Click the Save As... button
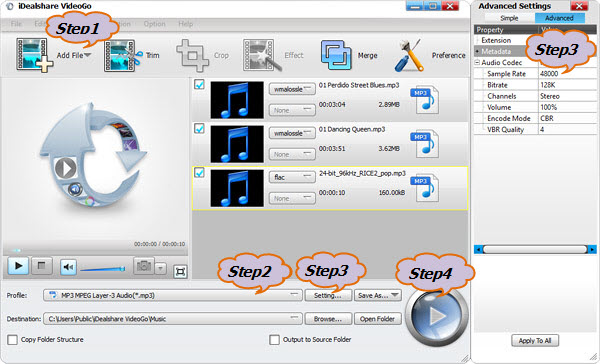Image resolution: width=600 pixels, height=364 pixels. click(378, 295)
